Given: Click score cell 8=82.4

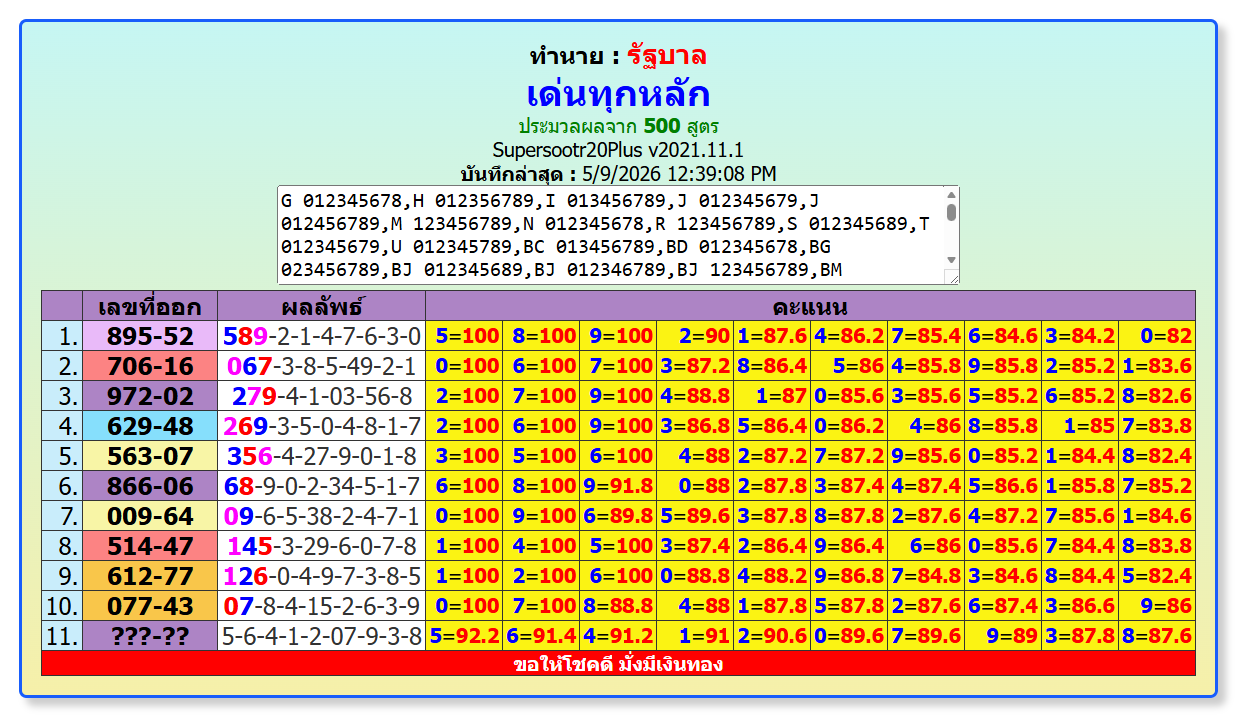Looking at the screenshot, I should 1157,456.
